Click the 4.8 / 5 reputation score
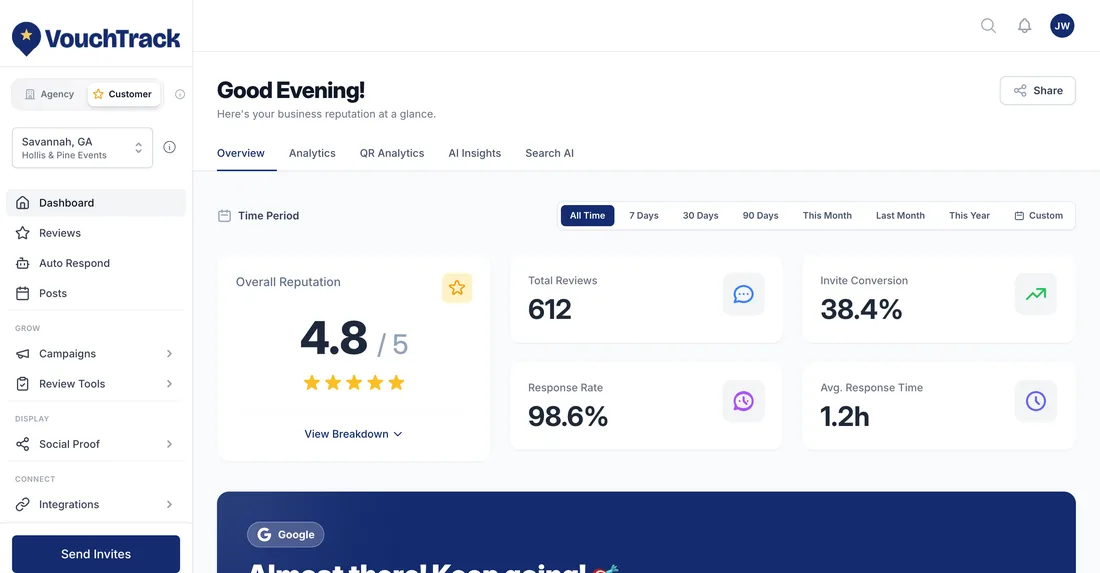The image size is (1100, 573). click(354, 339)
